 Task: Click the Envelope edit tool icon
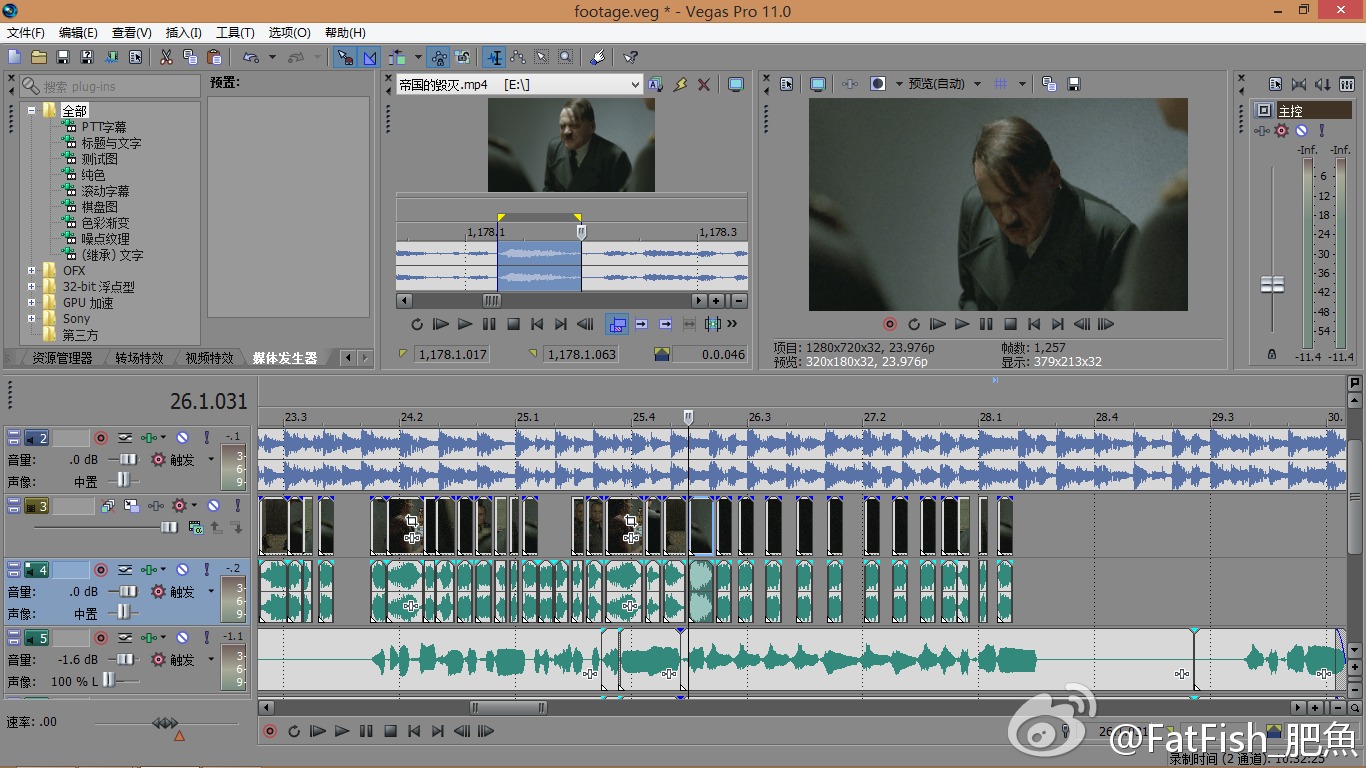tap(518, 57)
